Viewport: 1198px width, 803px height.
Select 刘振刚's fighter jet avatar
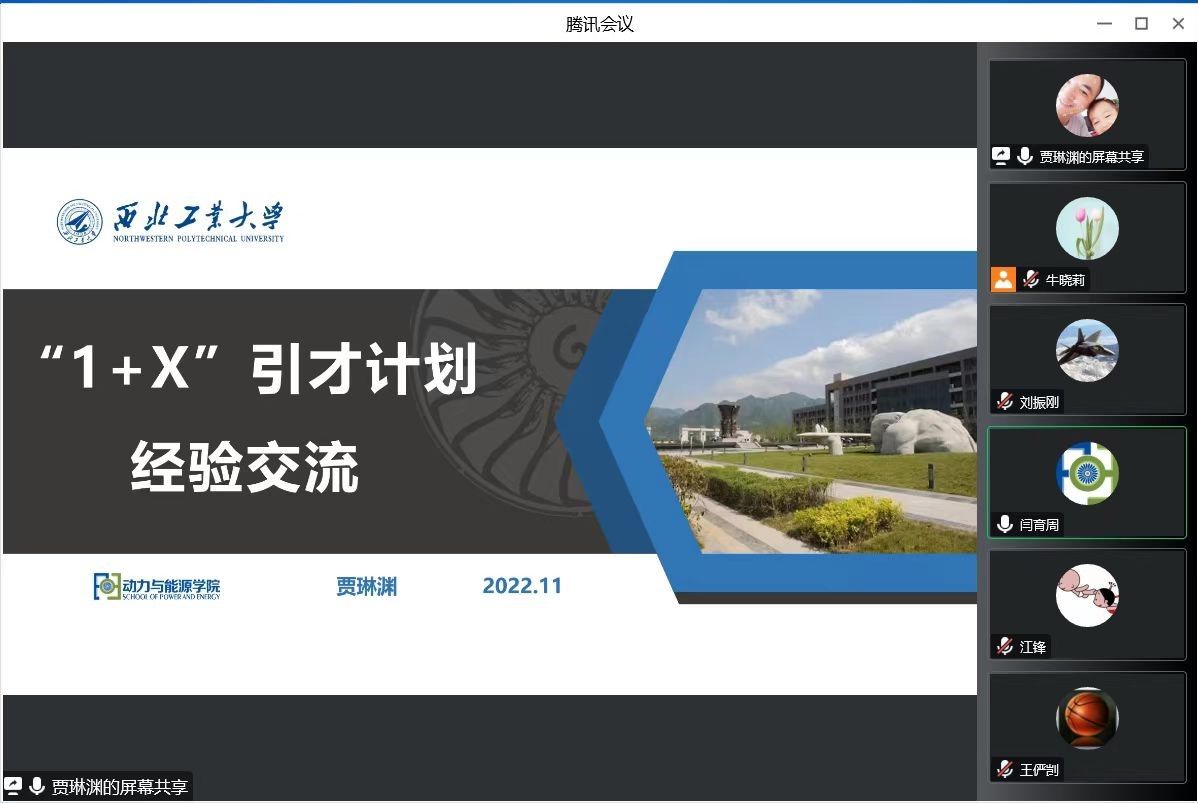[1087, 350]
